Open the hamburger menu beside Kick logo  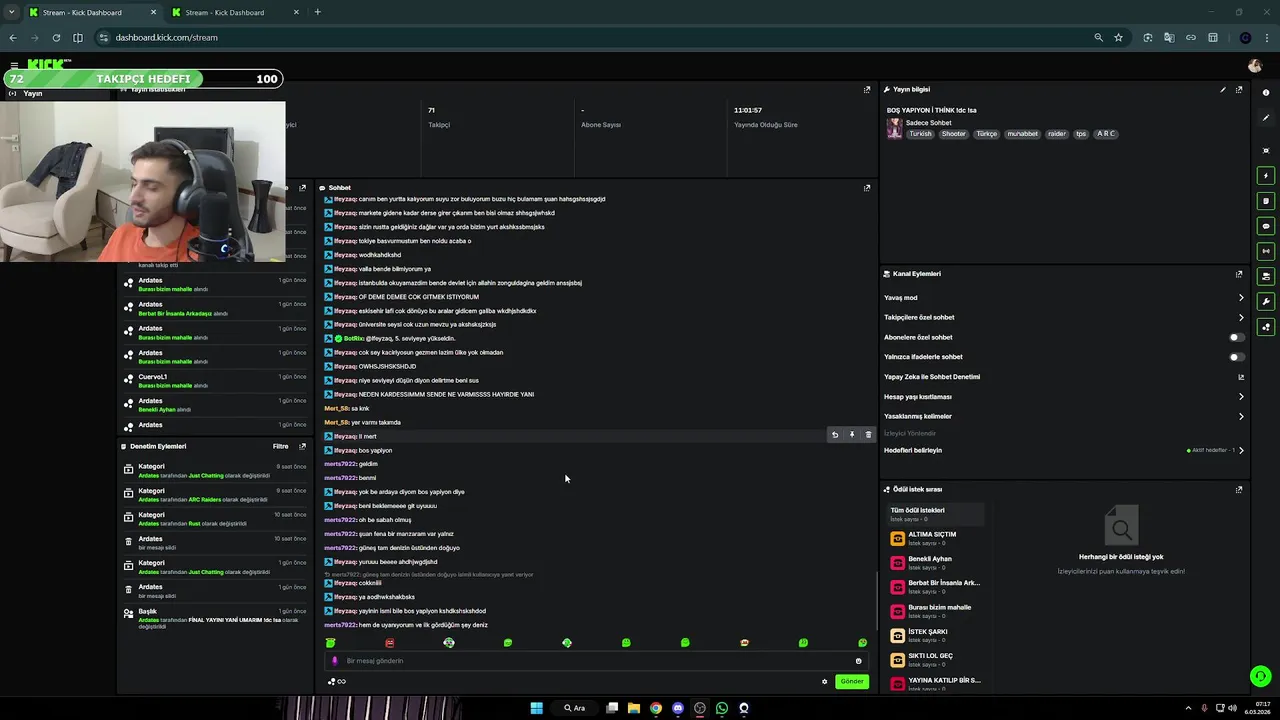click(x=14, y=66)
